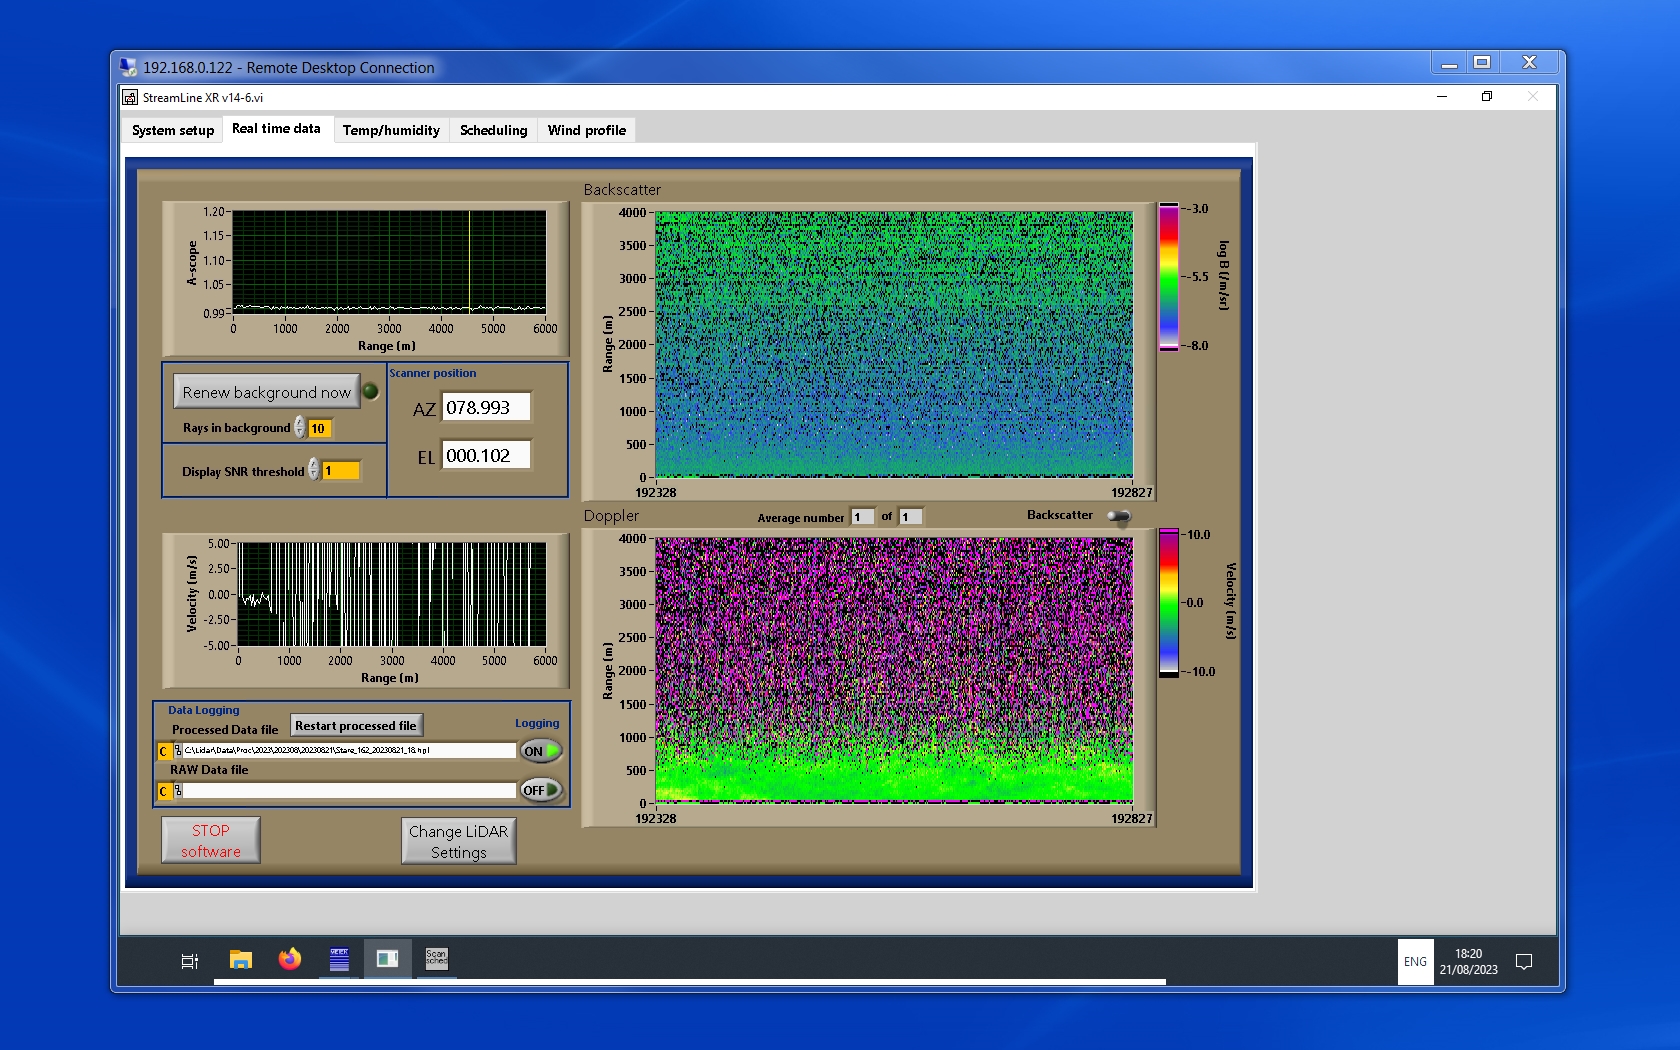Open Task View in the taskbar
1680x1050 pixels.
coord(189,961)
